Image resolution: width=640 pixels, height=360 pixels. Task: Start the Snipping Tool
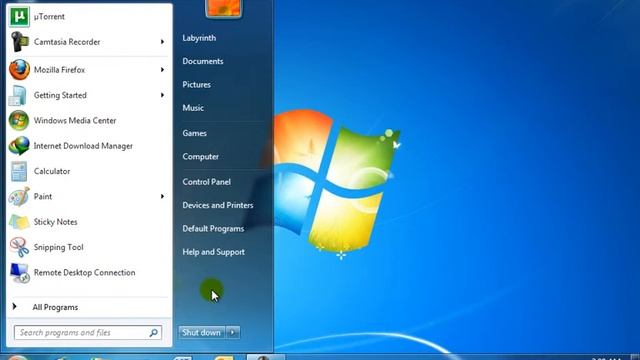[x=89, y=247]
